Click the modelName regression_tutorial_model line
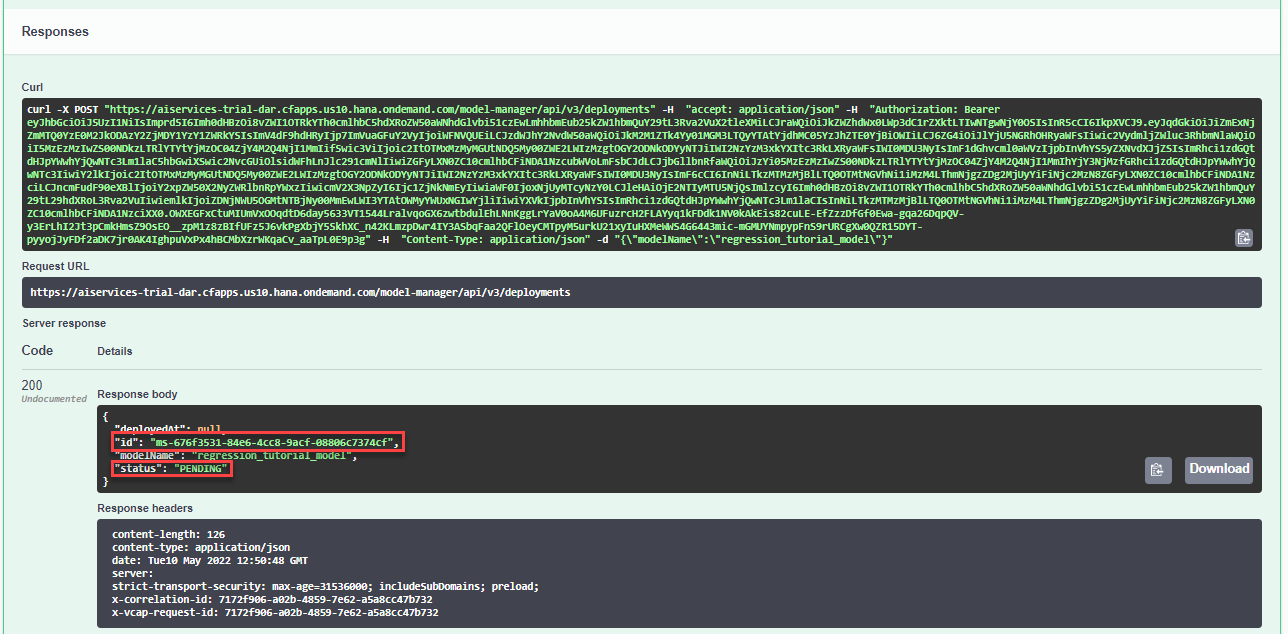 pos(237,455)
